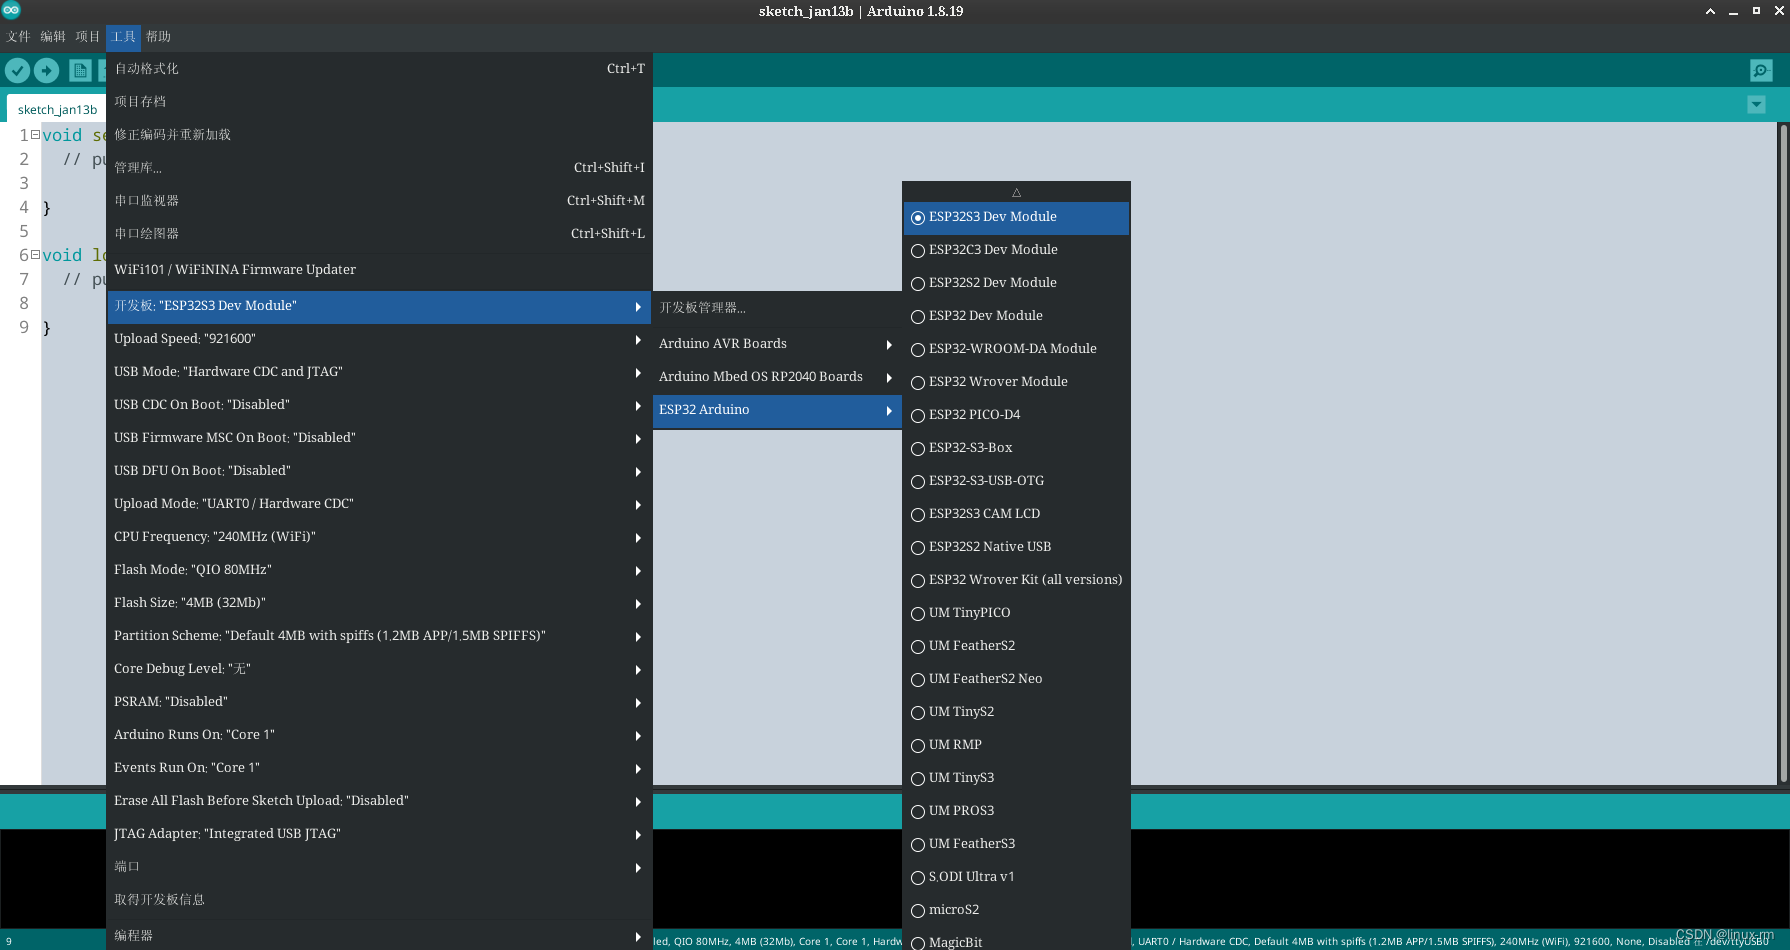The width and height of the screenshot is (1790, 950).
Task: Click the Verify checkmark toolbar icon
Action: (x=17, y=70)
